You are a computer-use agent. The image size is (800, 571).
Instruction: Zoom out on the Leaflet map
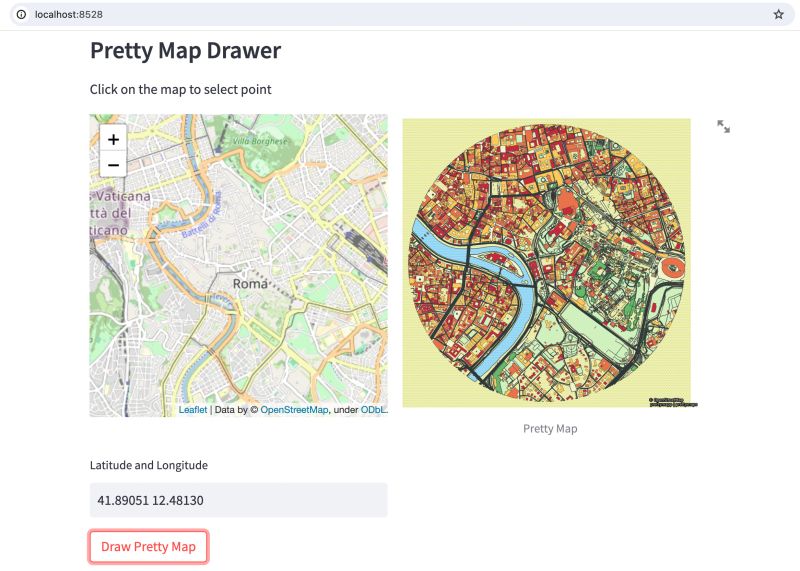113,165
